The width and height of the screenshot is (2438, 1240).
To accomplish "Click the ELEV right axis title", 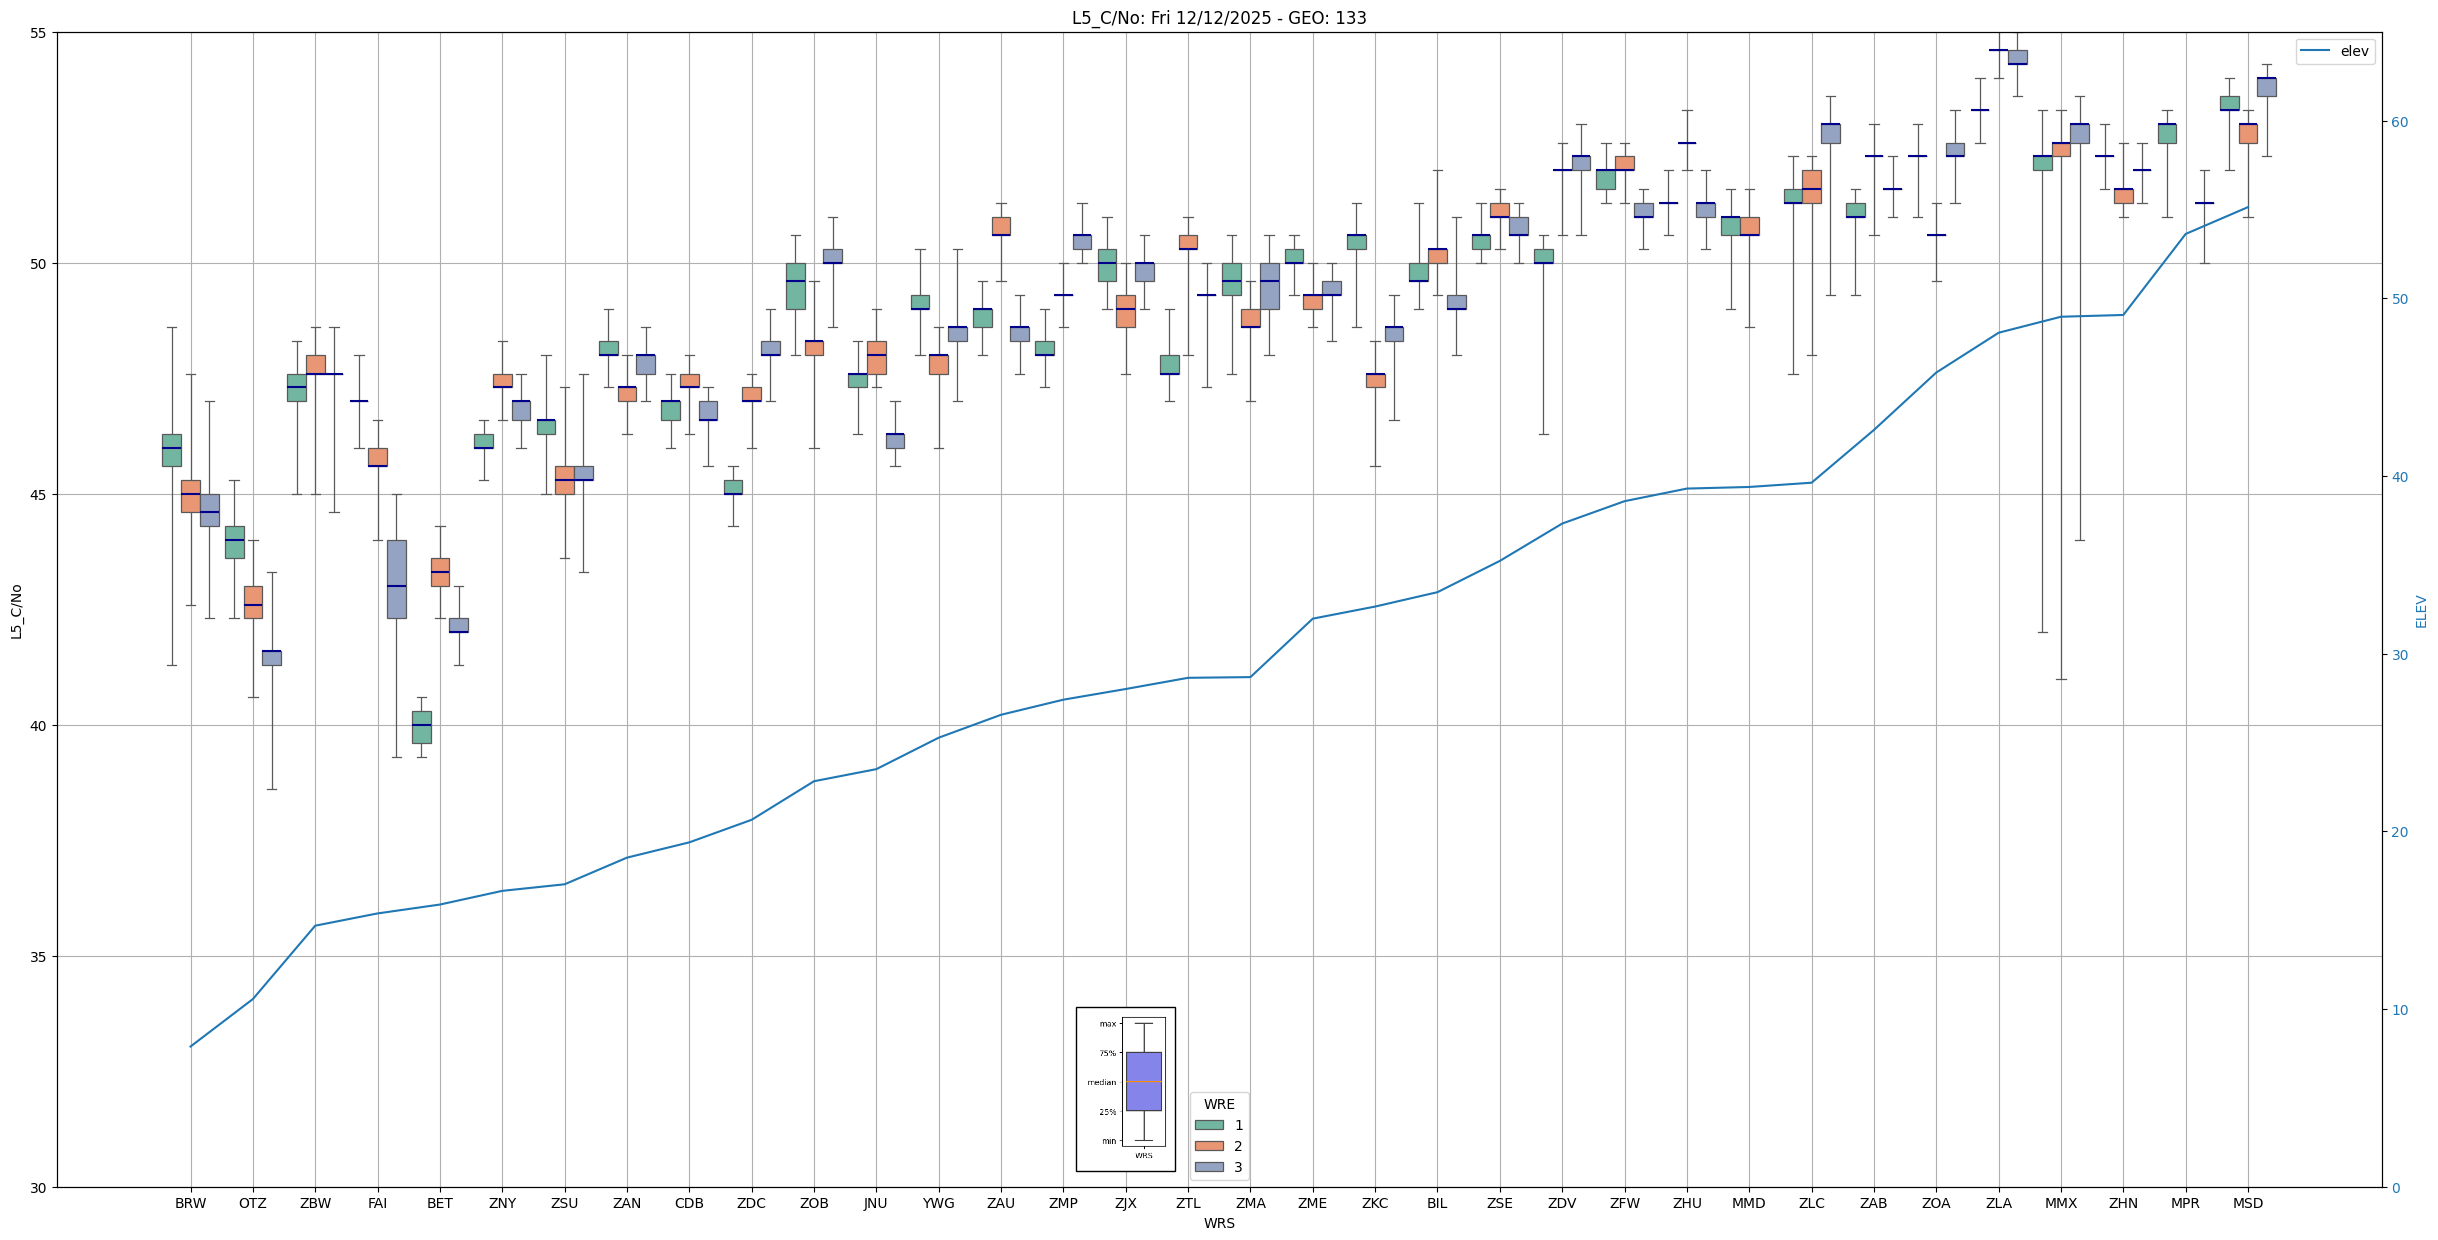I will click(2421, 610).
